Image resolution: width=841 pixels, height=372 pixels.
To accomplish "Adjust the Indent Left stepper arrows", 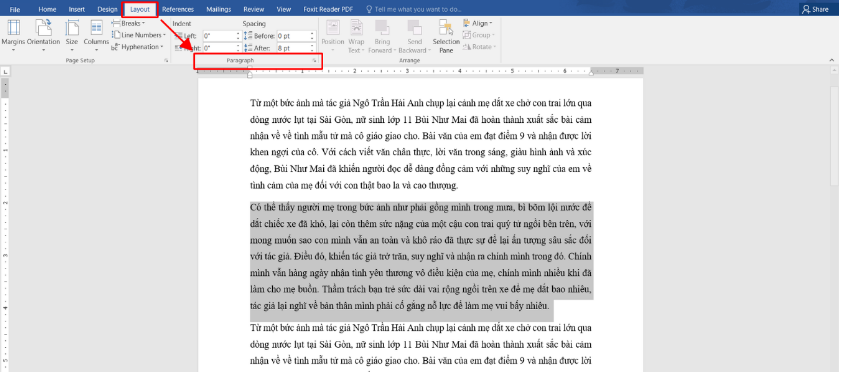I will tap(238, 36).
